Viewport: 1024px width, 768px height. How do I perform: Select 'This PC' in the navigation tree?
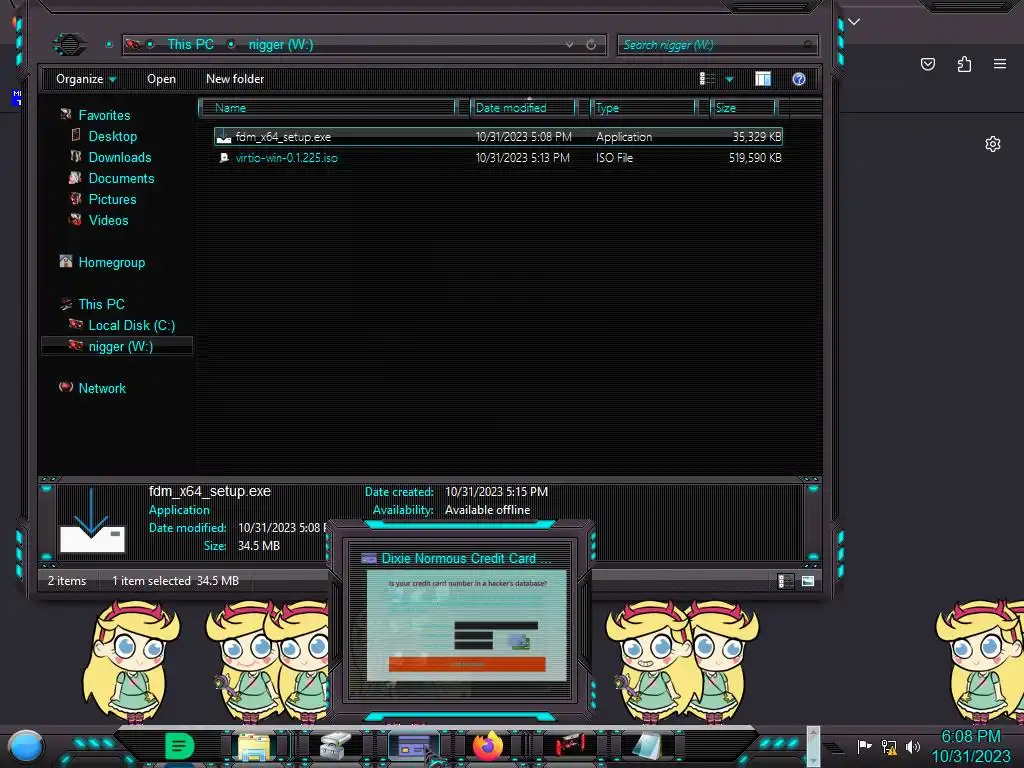[101, 304]
